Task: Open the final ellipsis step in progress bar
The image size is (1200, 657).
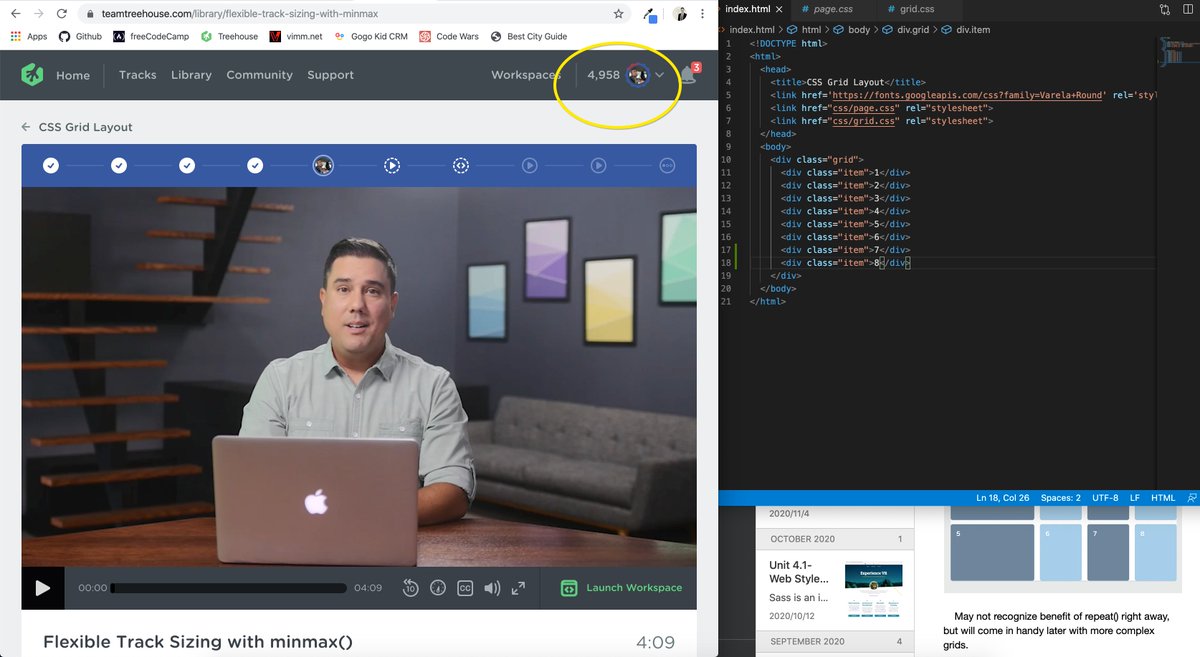Action: tap(667, 165)
